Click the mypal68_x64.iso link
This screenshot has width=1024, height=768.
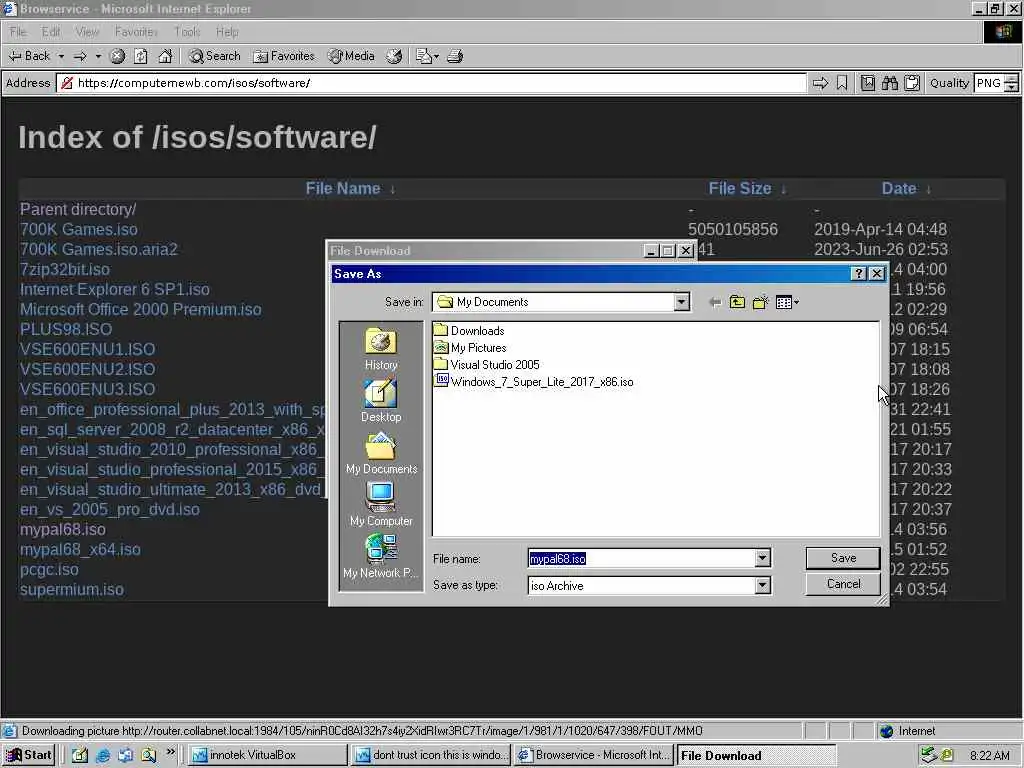click(x=80, y=550)
